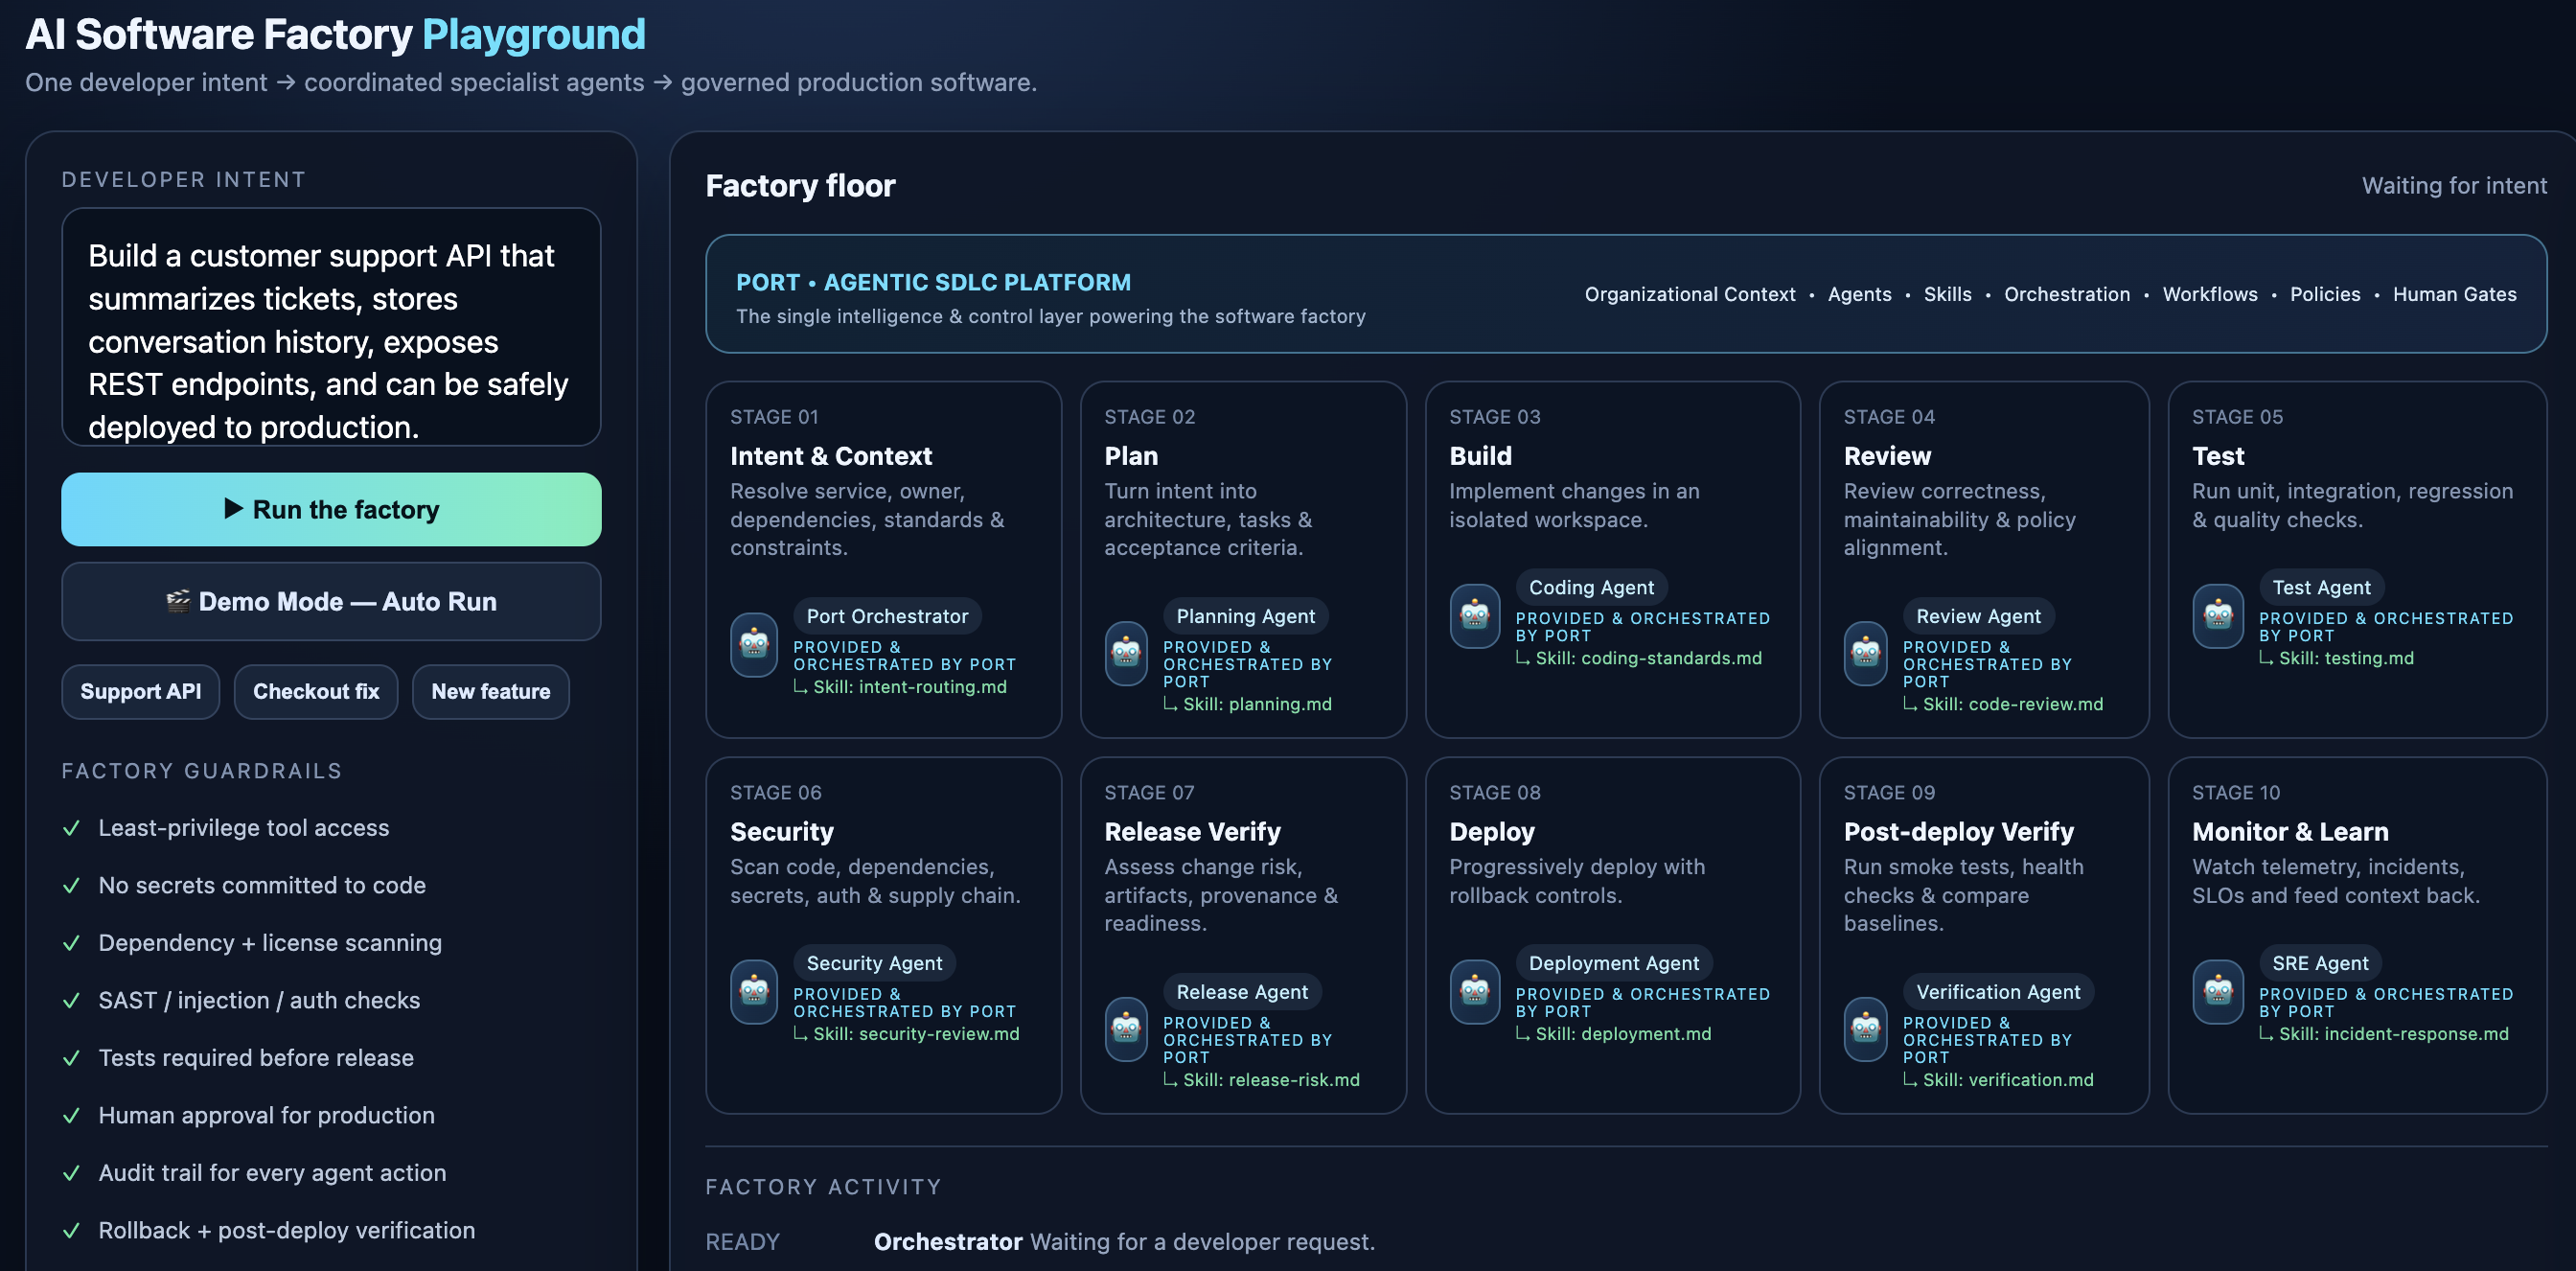Click the 'Skill: intent-routing.md' text

coord(909,688)
